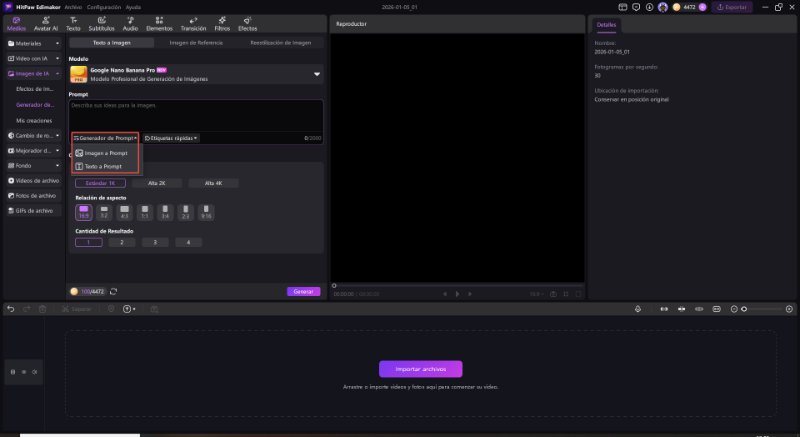This screenshot has height=437, width=800.
Task: Select 16:9 aspect ratio option
Action: click(84, 212)
